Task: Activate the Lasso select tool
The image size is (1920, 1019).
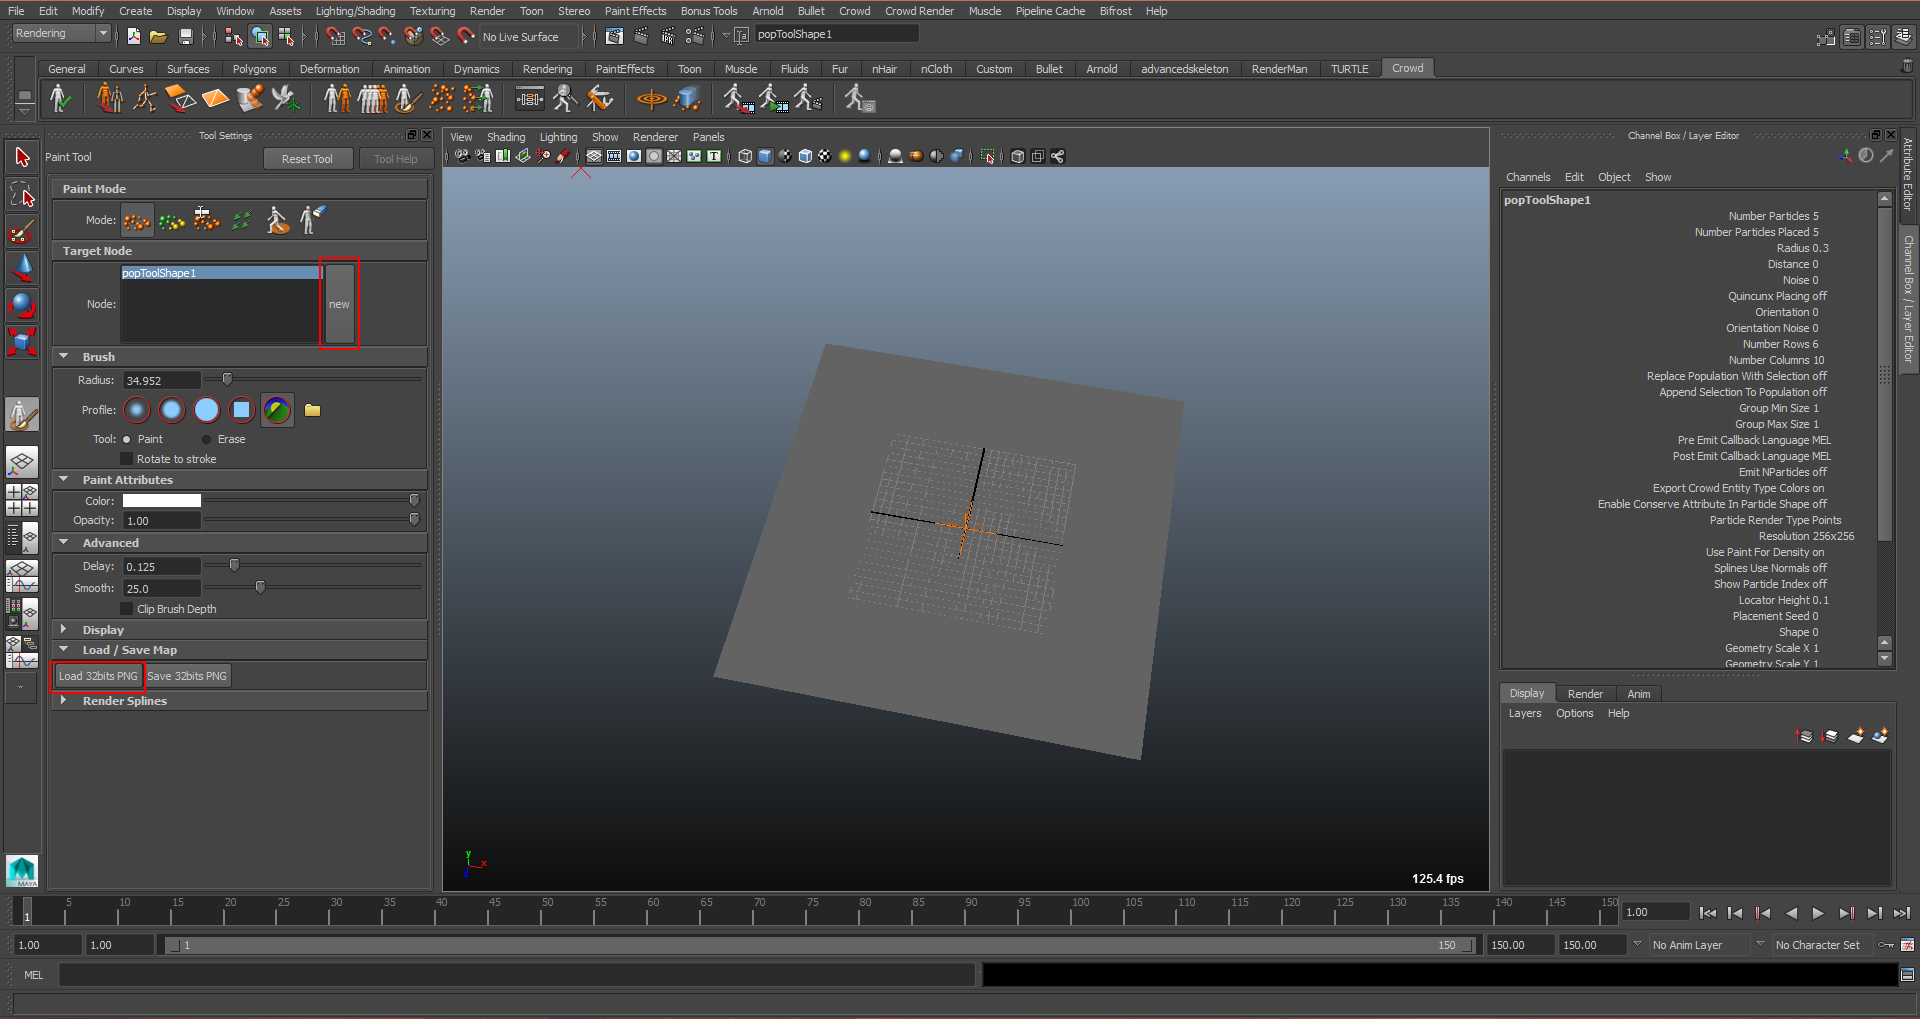Action: tap(22, 194)
